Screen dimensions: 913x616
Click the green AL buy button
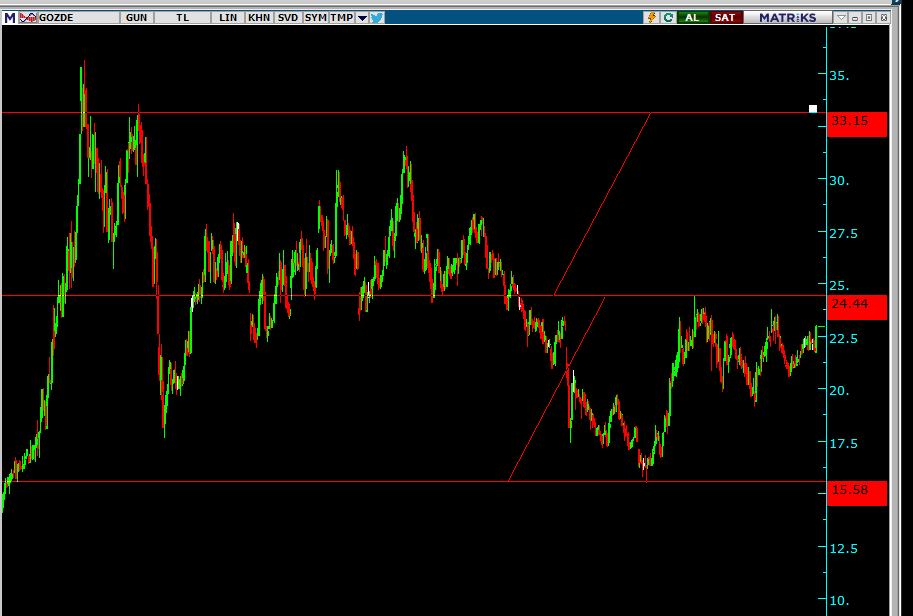click(x=692, y=17)
